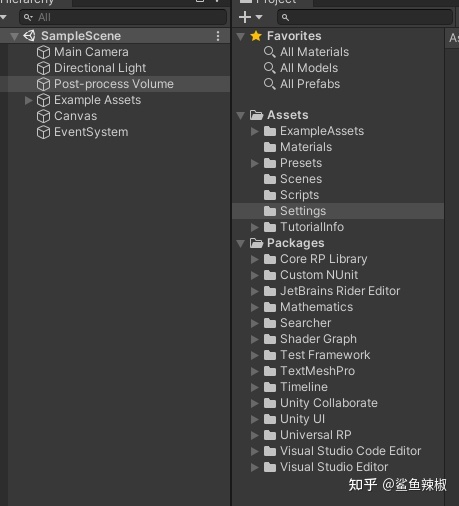The height and width of the screenshot is (506, 459).
Task: Click the search icon beside All Models
Action: point(269,68)
